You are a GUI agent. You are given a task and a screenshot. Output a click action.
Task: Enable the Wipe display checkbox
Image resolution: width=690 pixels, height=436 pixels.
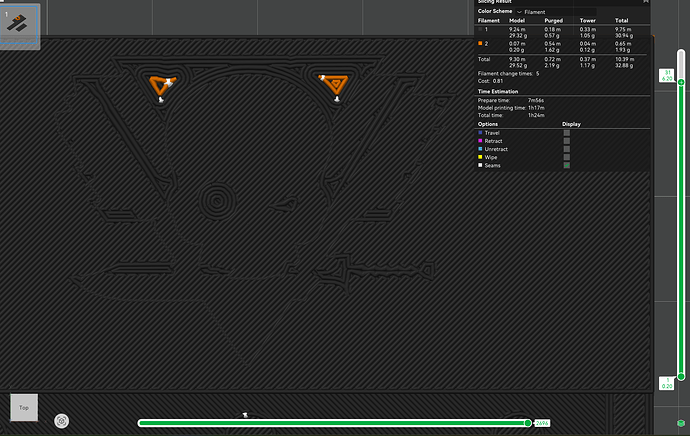click(x=567, y=157)
